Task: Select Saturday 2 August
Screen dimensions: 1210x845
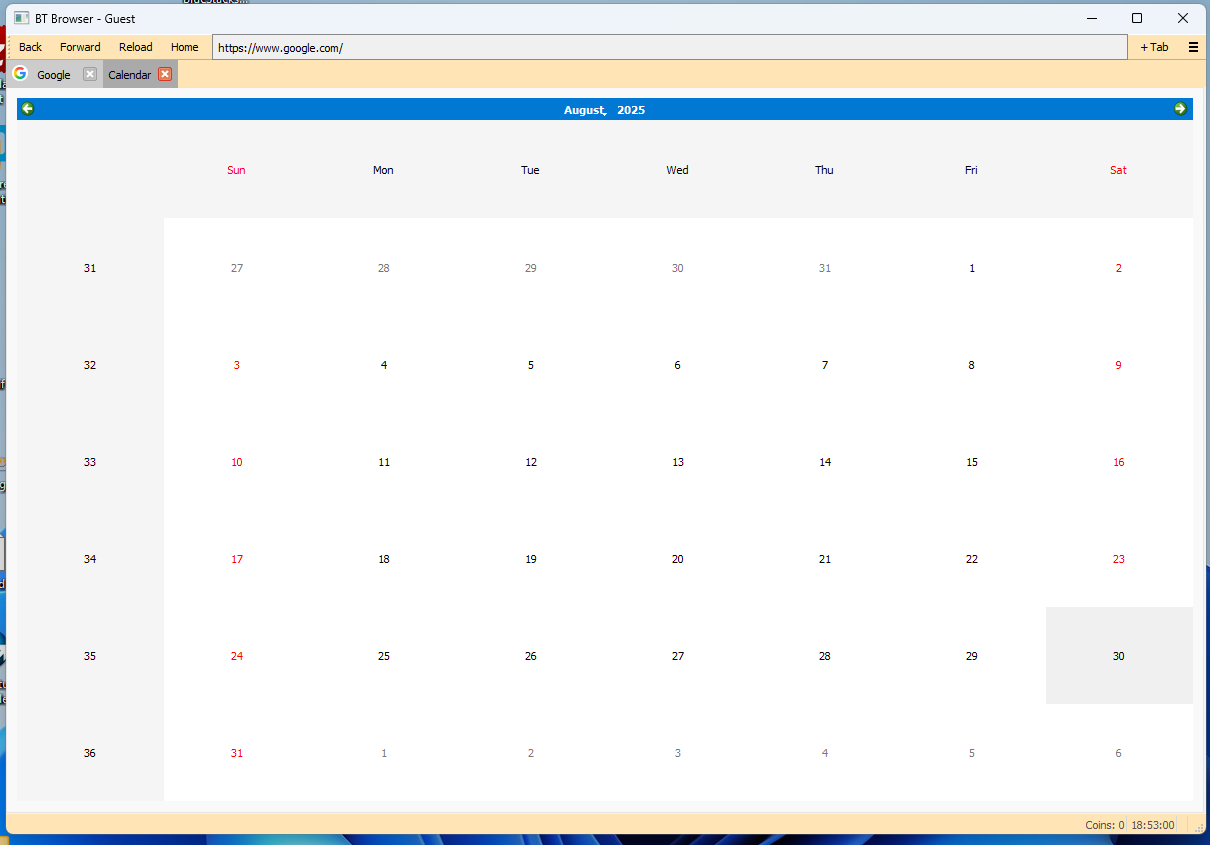Action: 1119,268
